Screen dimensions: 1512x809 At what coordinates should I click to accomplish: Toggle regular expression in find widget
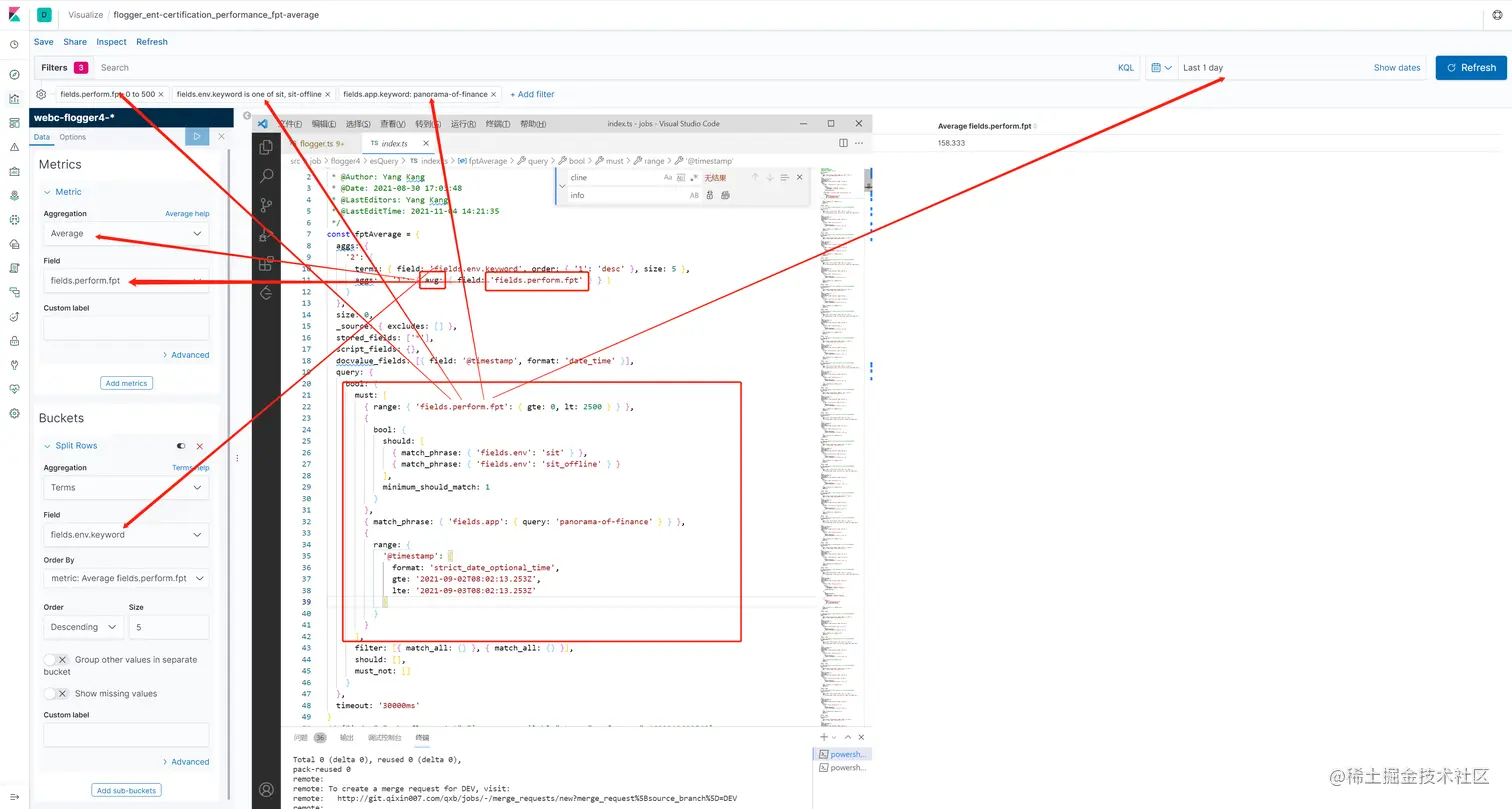point(694,177)
